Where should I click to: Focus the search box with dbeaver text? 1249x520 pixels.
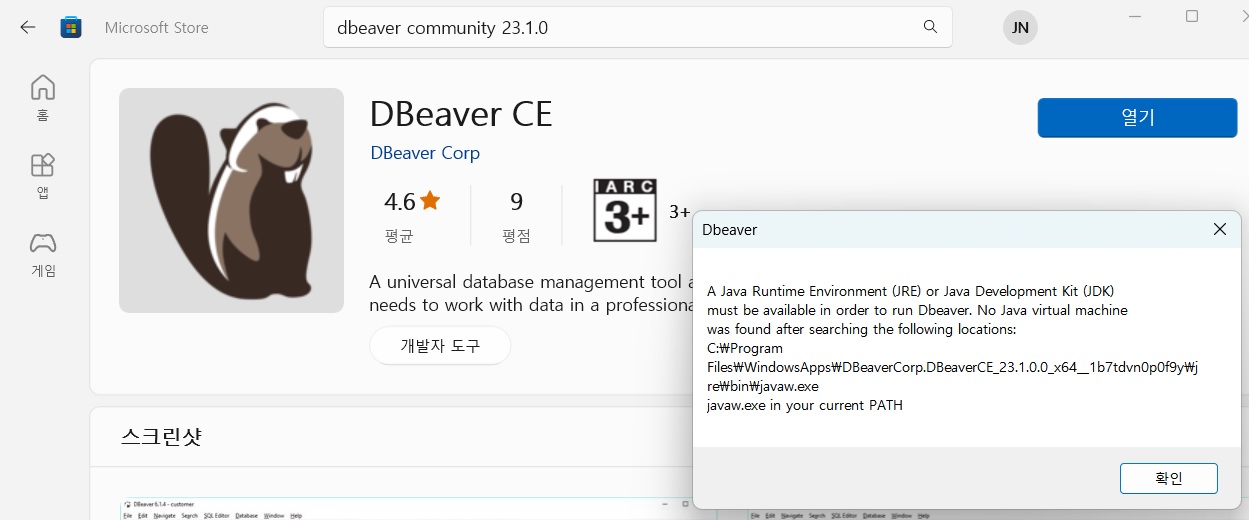(x=637, y=27)
